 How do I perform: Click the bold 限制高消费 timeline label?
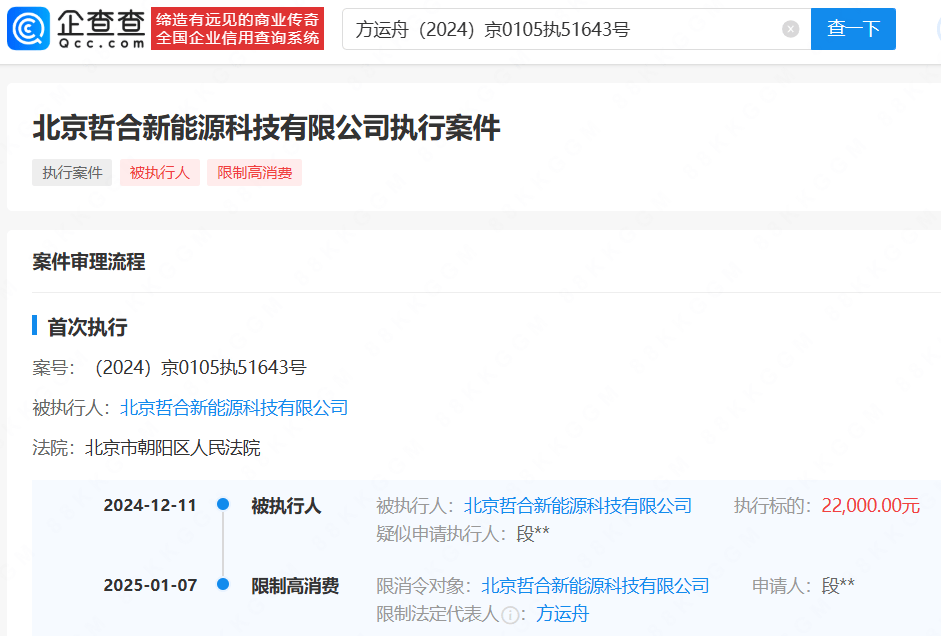[x=295, y=586]
